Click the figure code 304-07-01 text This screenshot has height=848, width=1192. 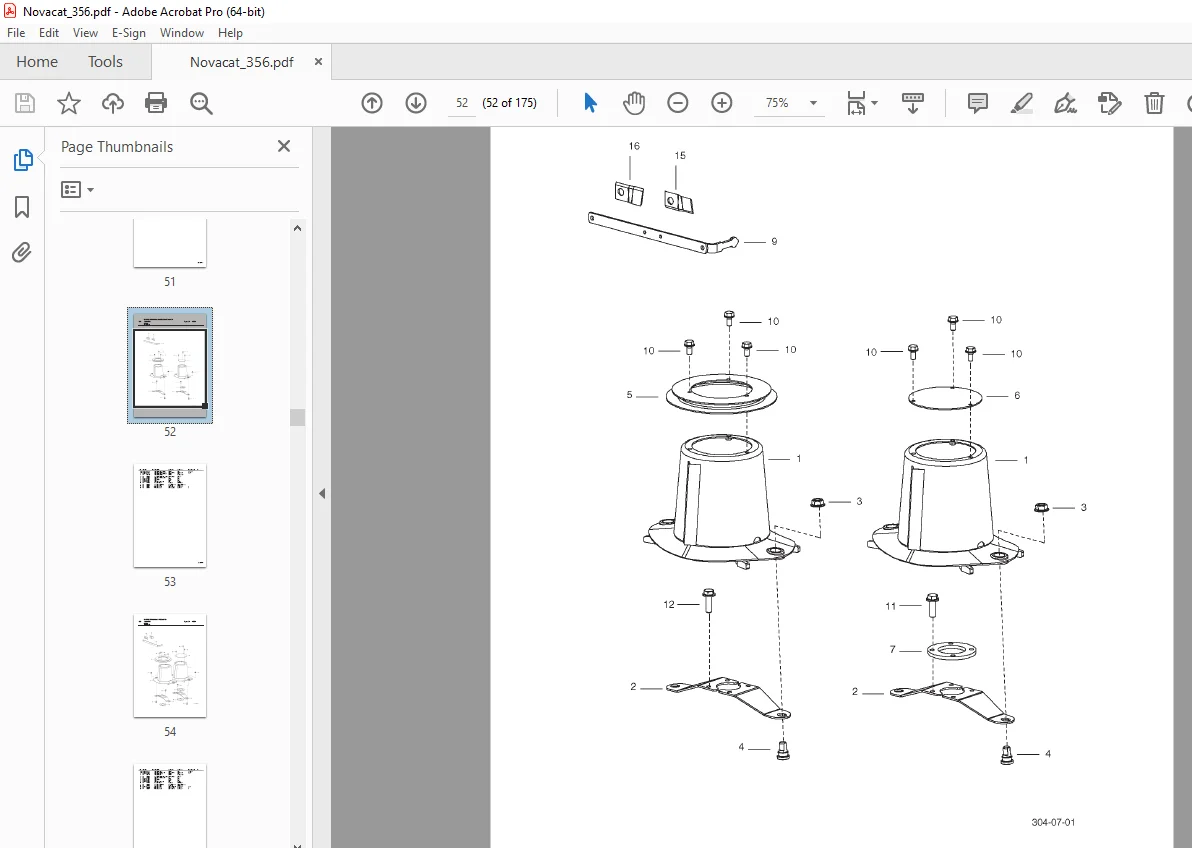(x=1053, y=822)
